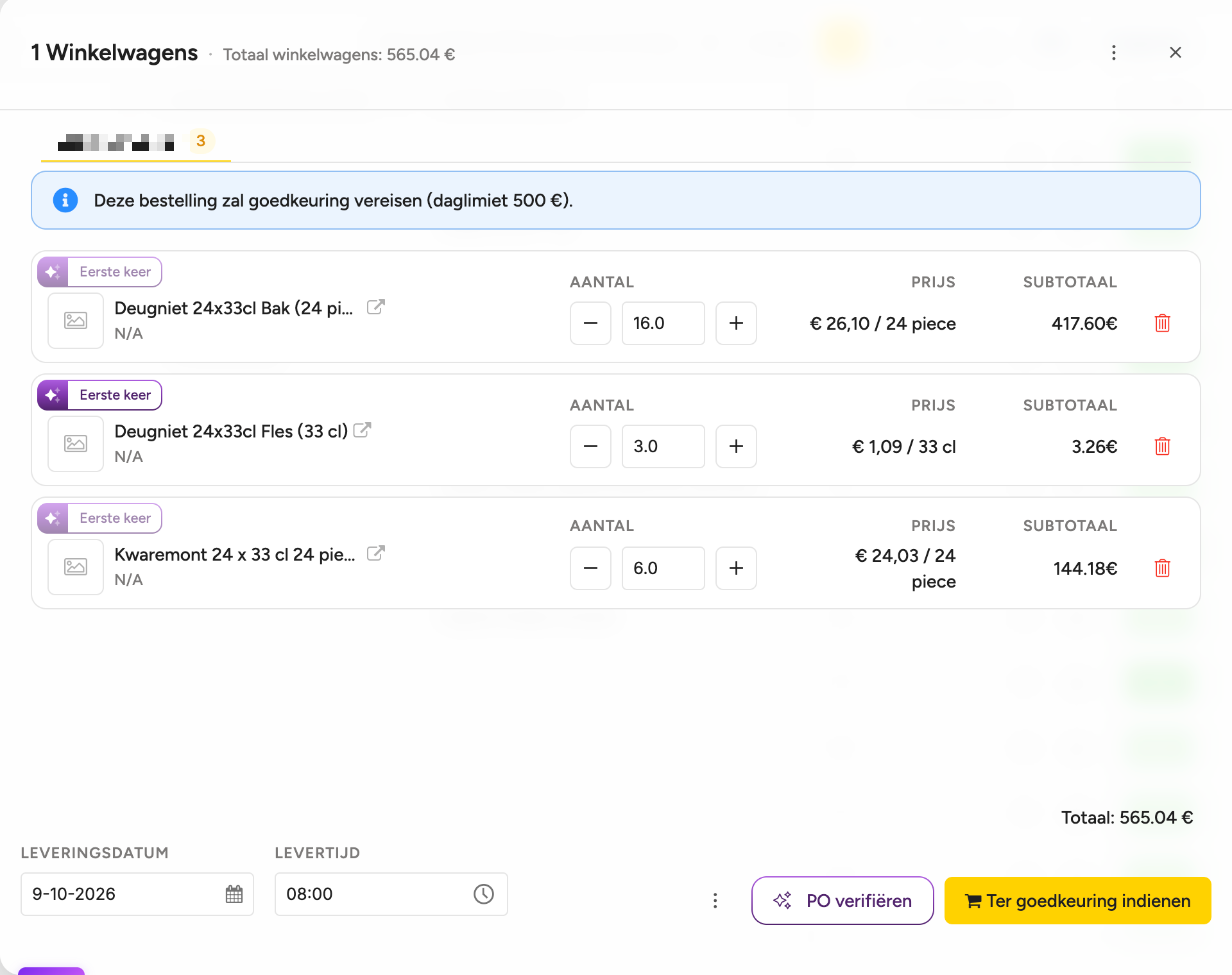Viewport: 1232px width, 975px height.
Task: Click the daglimiet 500 € approval notice text
Action: pos(333,200)
